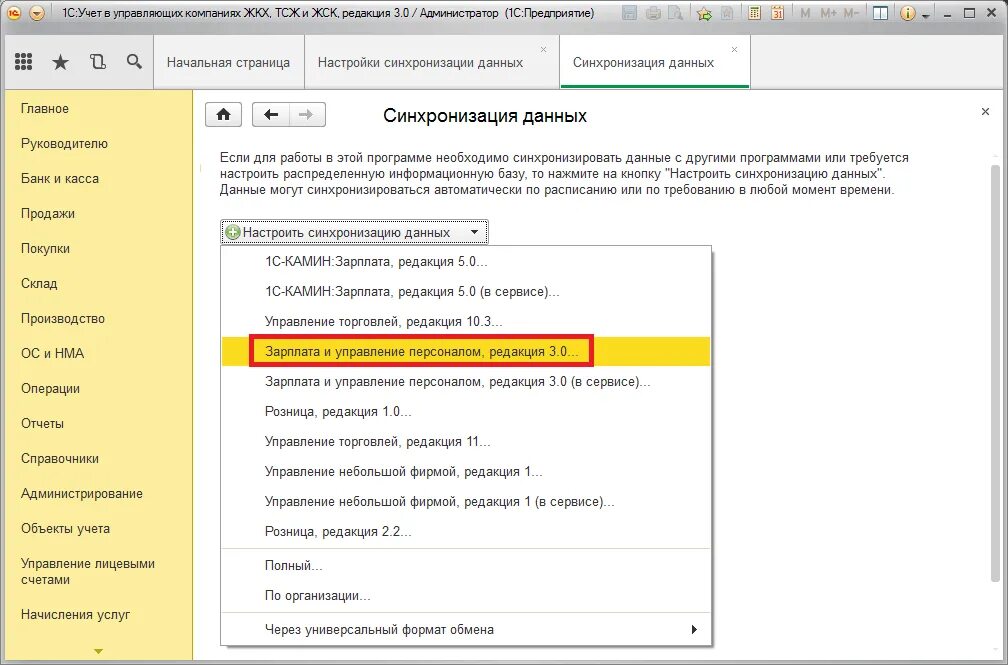Click the M memory button
The image size is (1008, 665).
pos(805,13)
